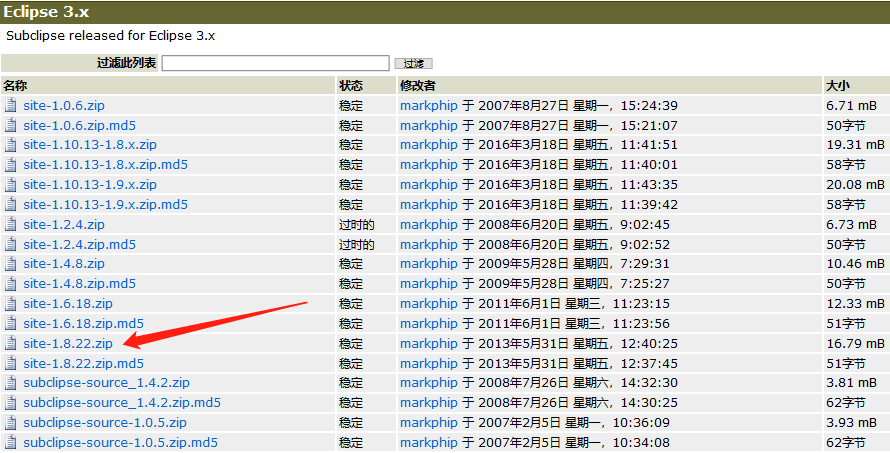Viewport: 890px width, 453px height.
Task: Open site-1.0.6.zip.md5 link
Action: click(79, 125)
